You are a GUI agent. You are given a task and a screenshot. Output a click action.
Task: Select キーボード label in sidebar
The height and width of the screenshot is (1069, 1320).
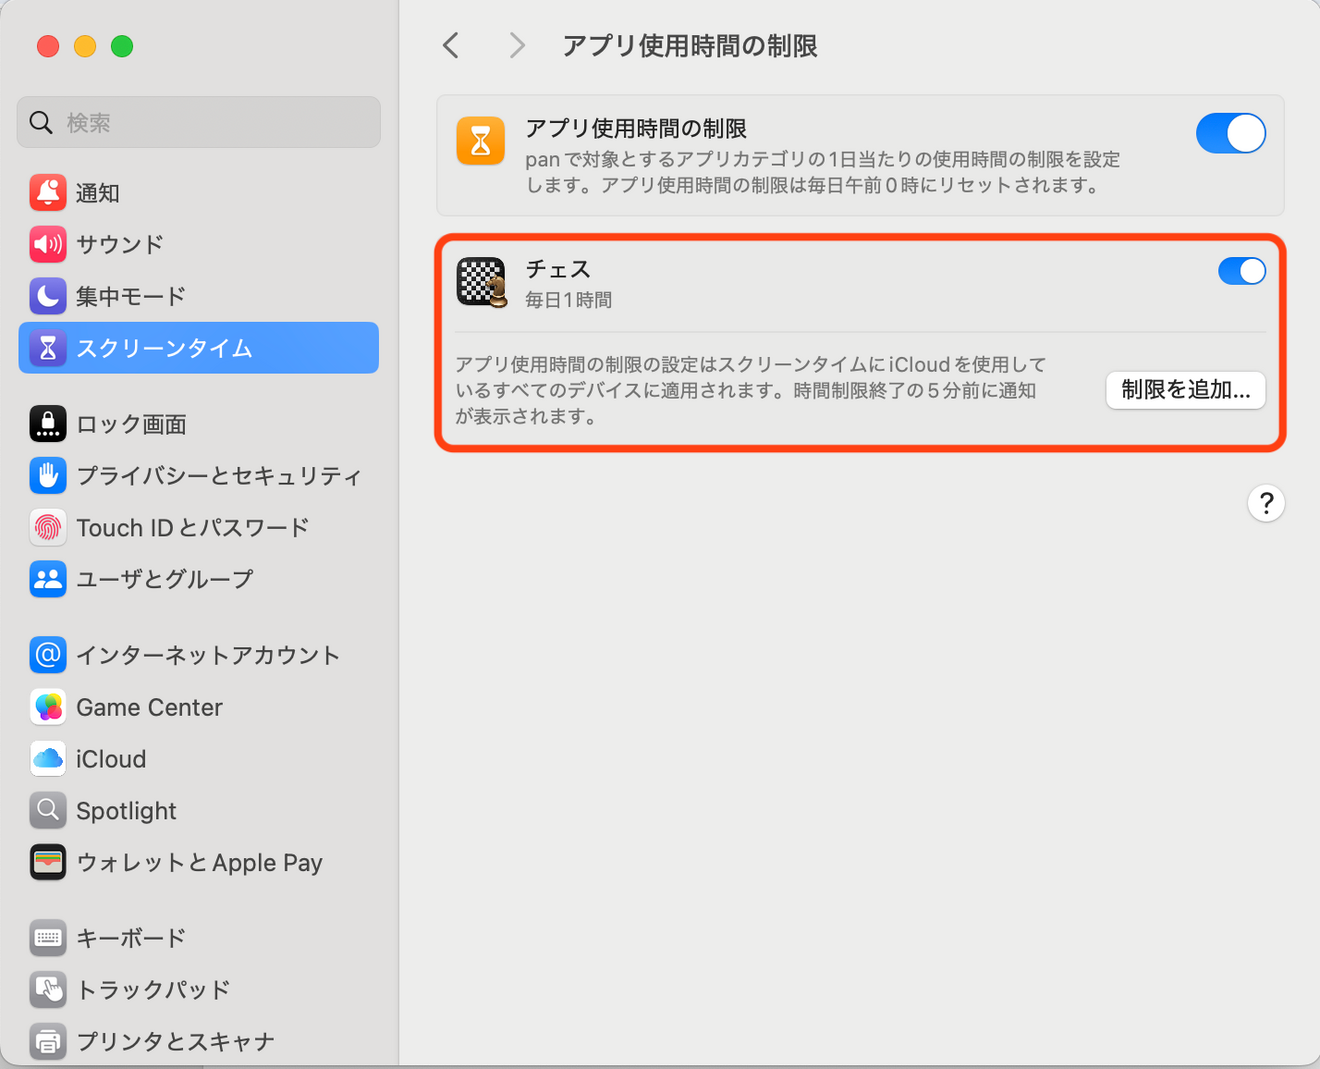point(131,938)
